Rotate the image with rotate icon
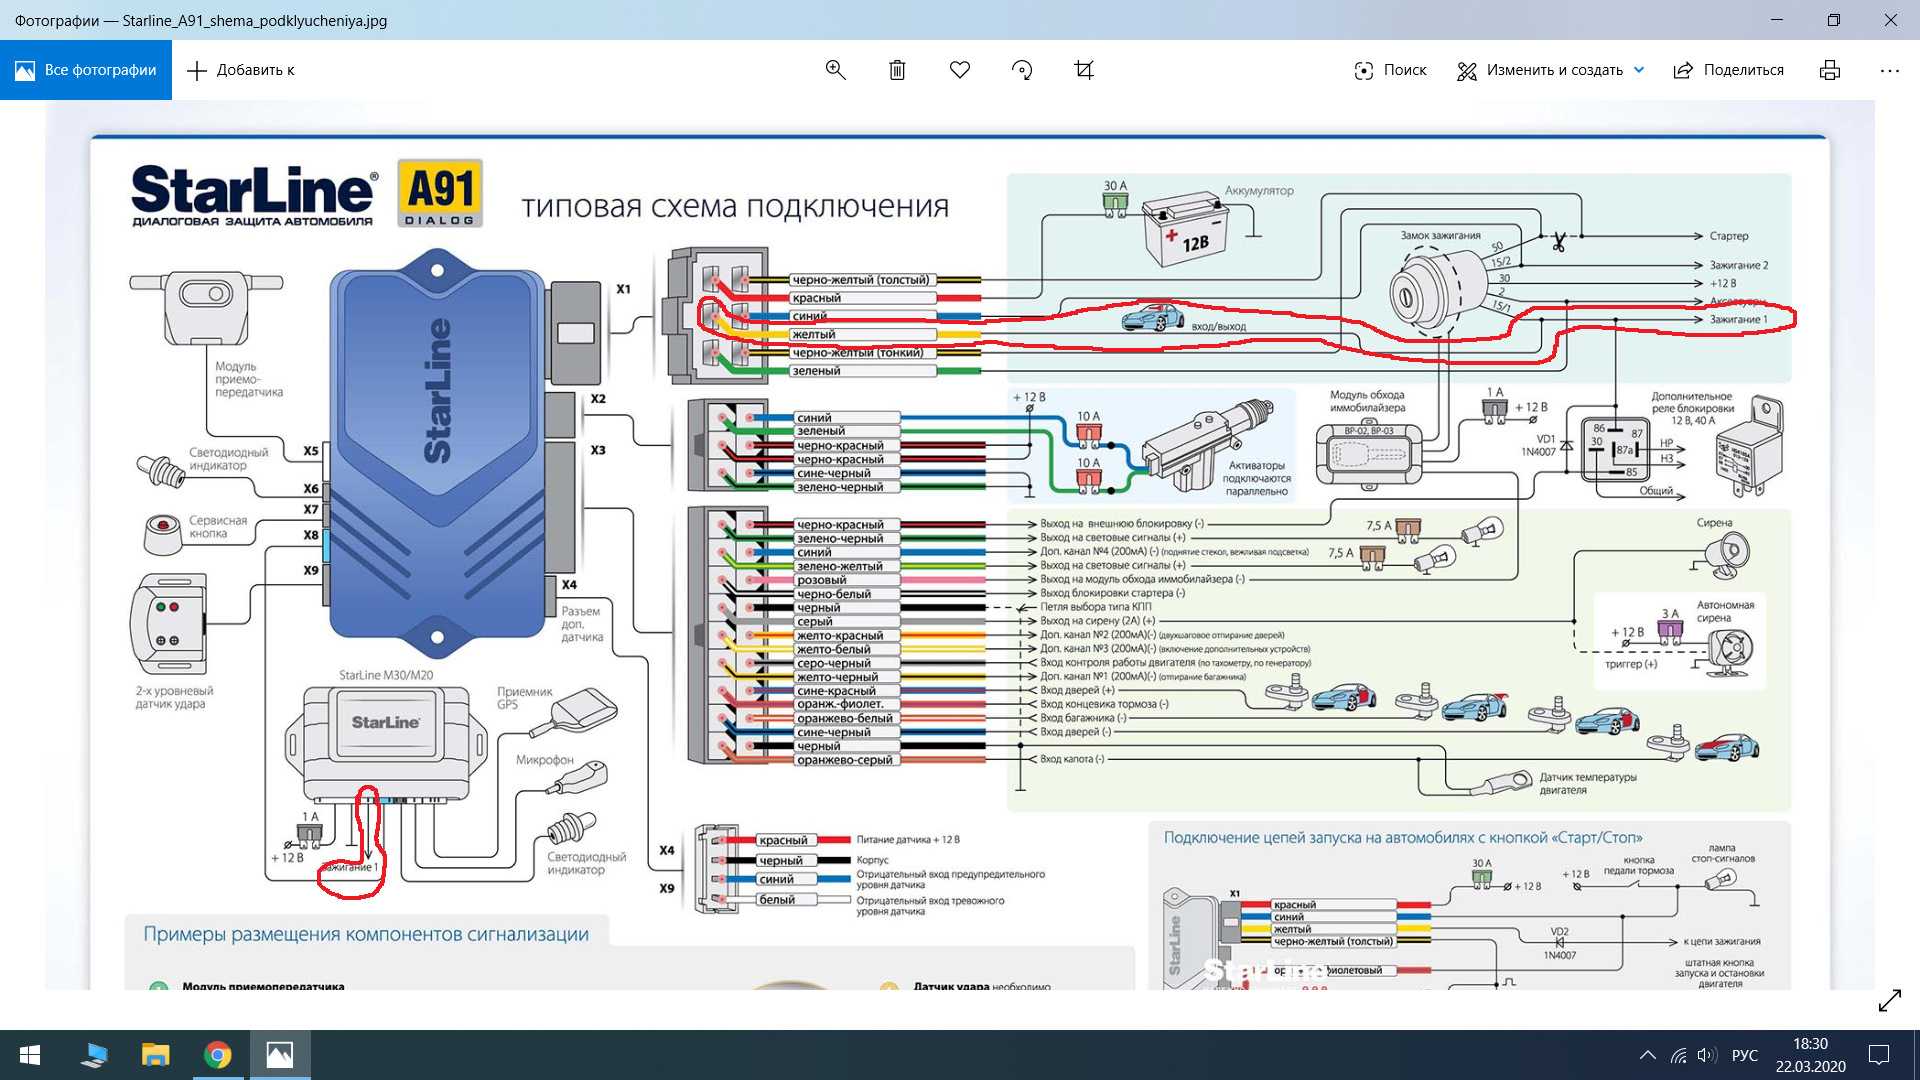The height and width of the screenshot is (1080, 1920). (x=1022, y=70)
